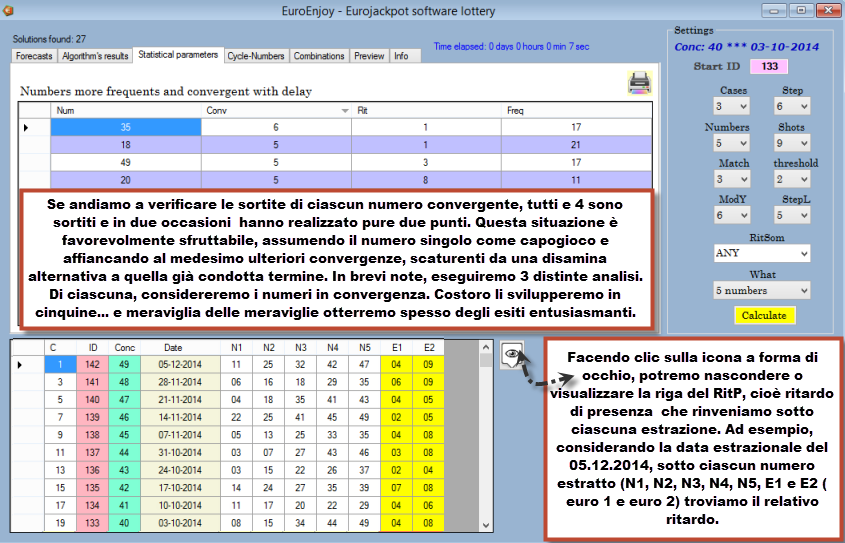Expand the ModY dropdown
This screenshot has width=845, height=543.
point(731,215)
